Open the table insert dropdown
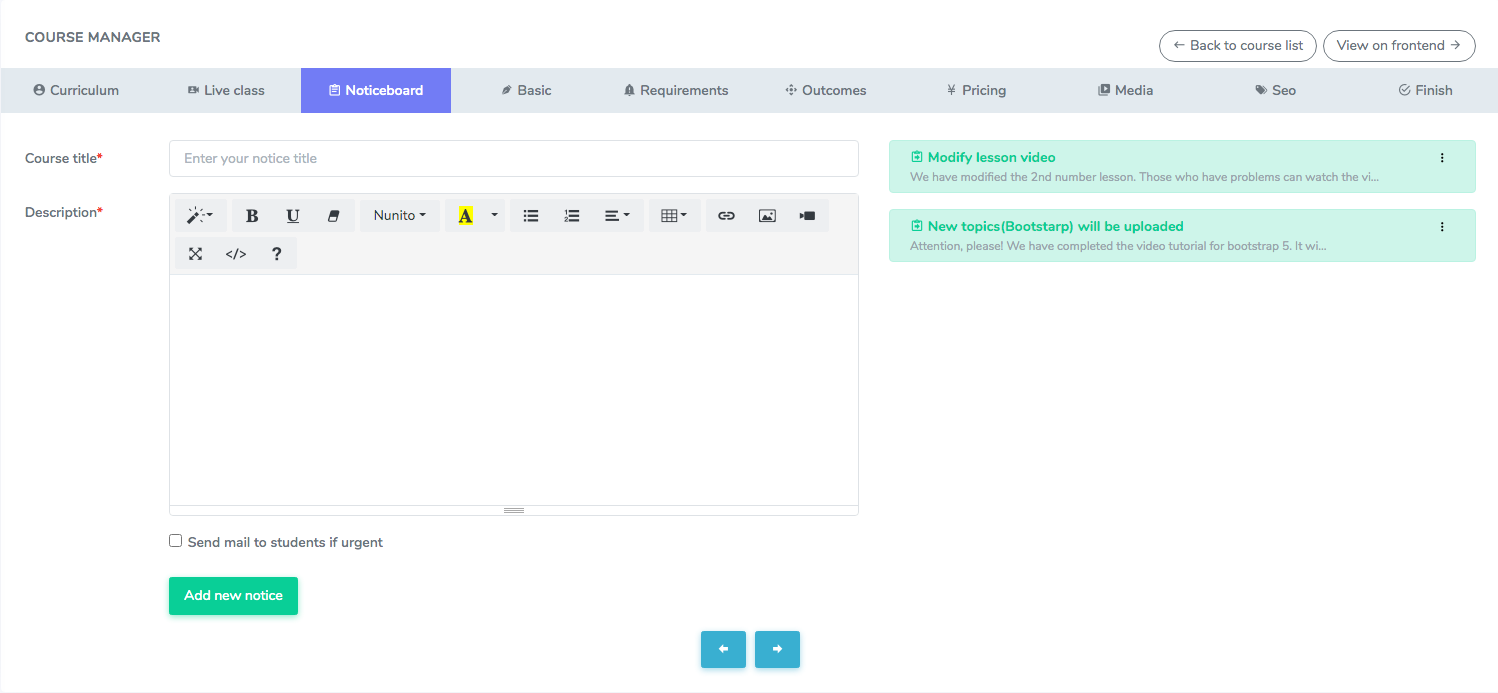Screen dimensions: 1498x693 [x=674, y=216]
